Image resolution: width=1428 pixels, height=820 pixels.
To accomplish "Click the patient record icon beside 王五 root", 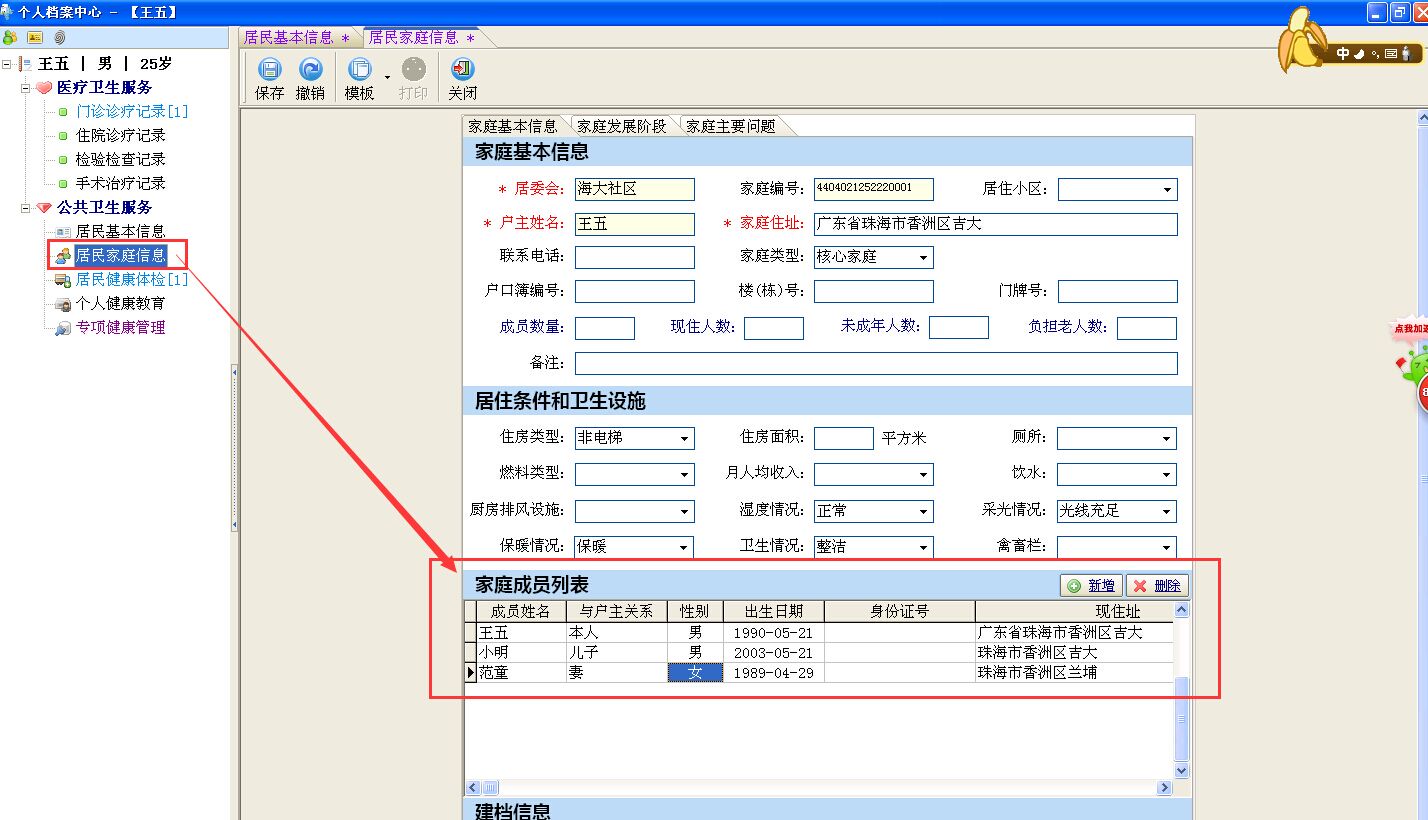I will (x=24, y=64).
